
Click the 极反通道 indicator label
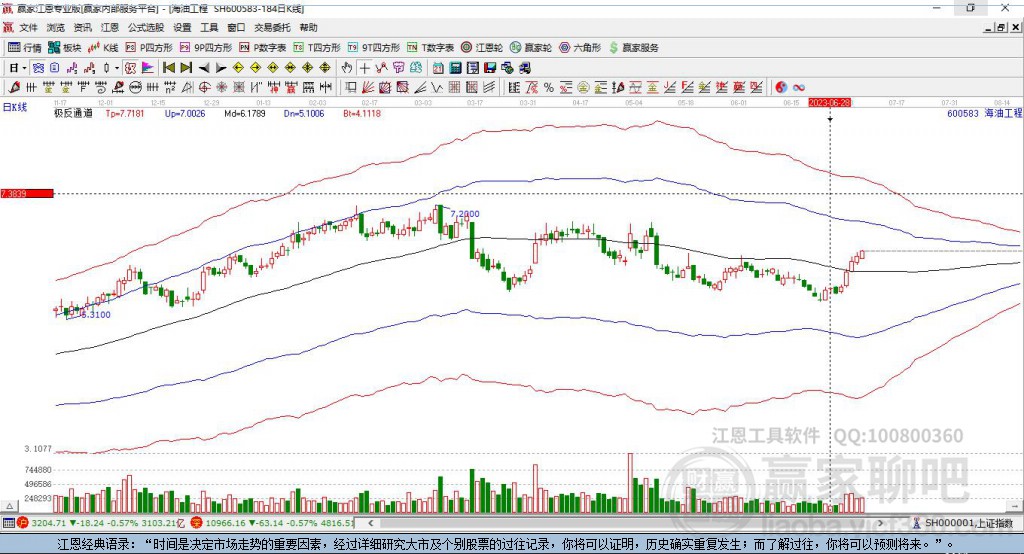[73, 113]
